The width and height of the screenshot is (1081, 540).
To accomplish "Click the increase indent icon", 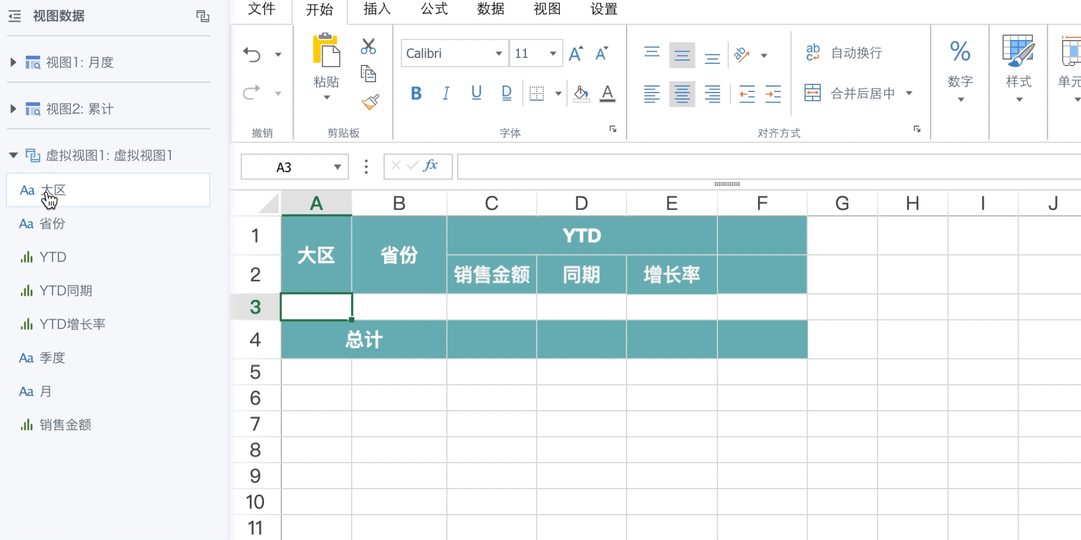I will click(773, 94).
